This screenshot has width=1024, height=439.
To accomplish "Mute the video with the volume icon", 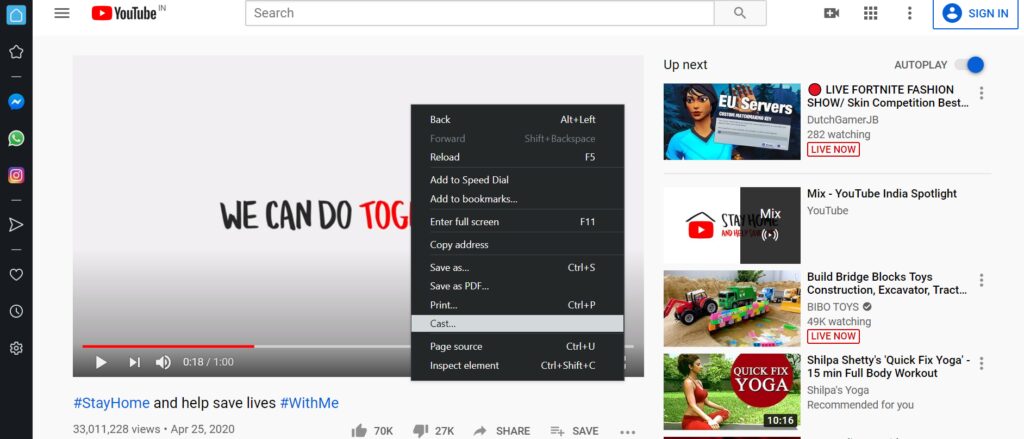I will pos(163,362).
